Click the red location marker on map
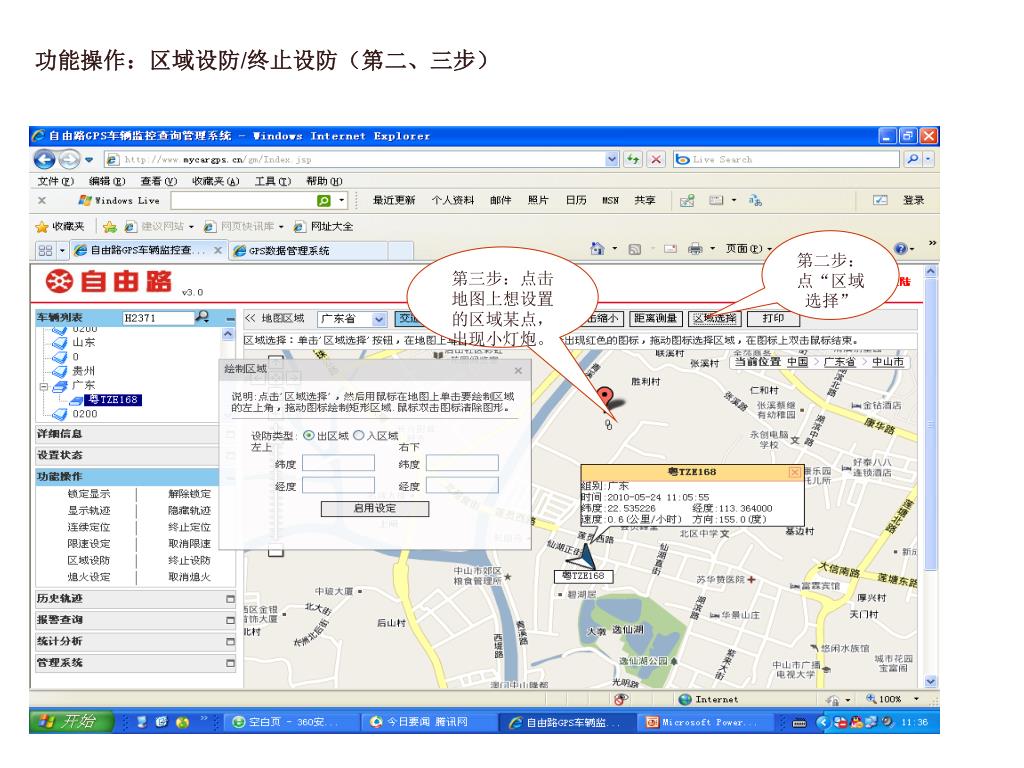 [x=605, y=396]
